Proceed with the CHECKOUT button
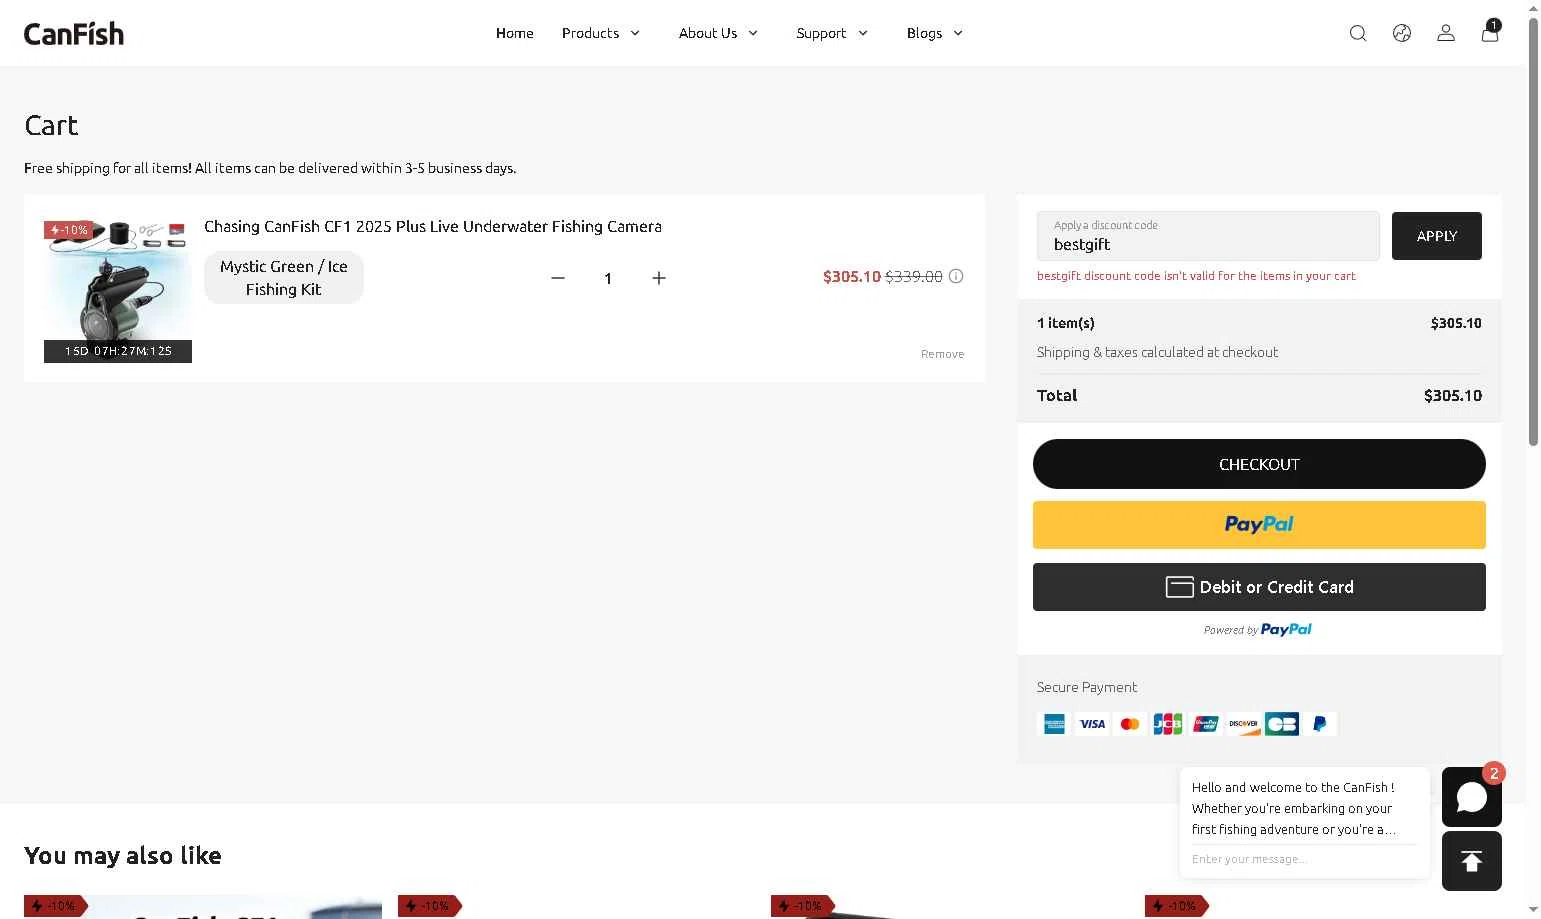 click(1259, 464)
